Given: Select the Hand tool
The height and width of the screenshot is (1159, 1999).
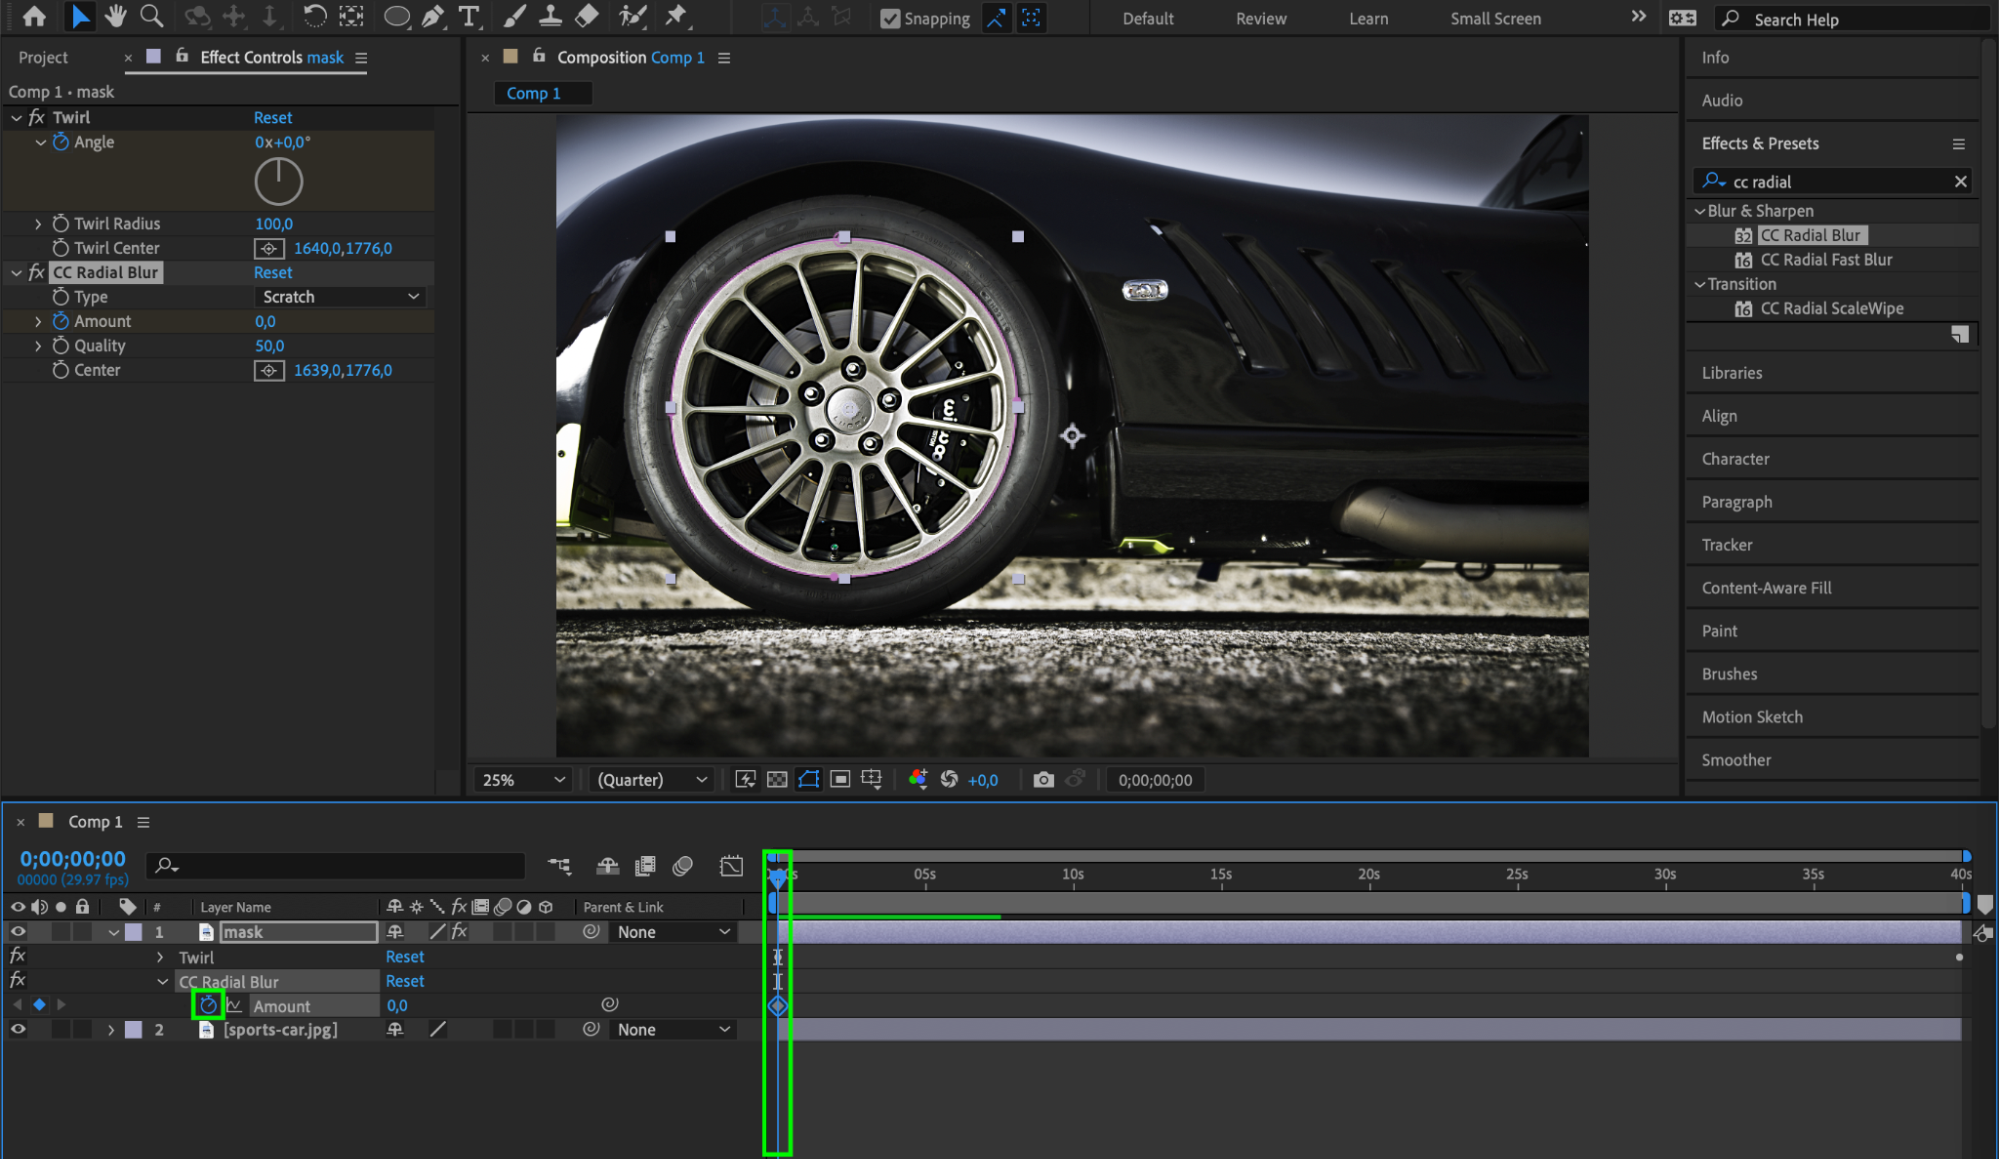Looking at the screenshot, I should click(x=115, y=16).
